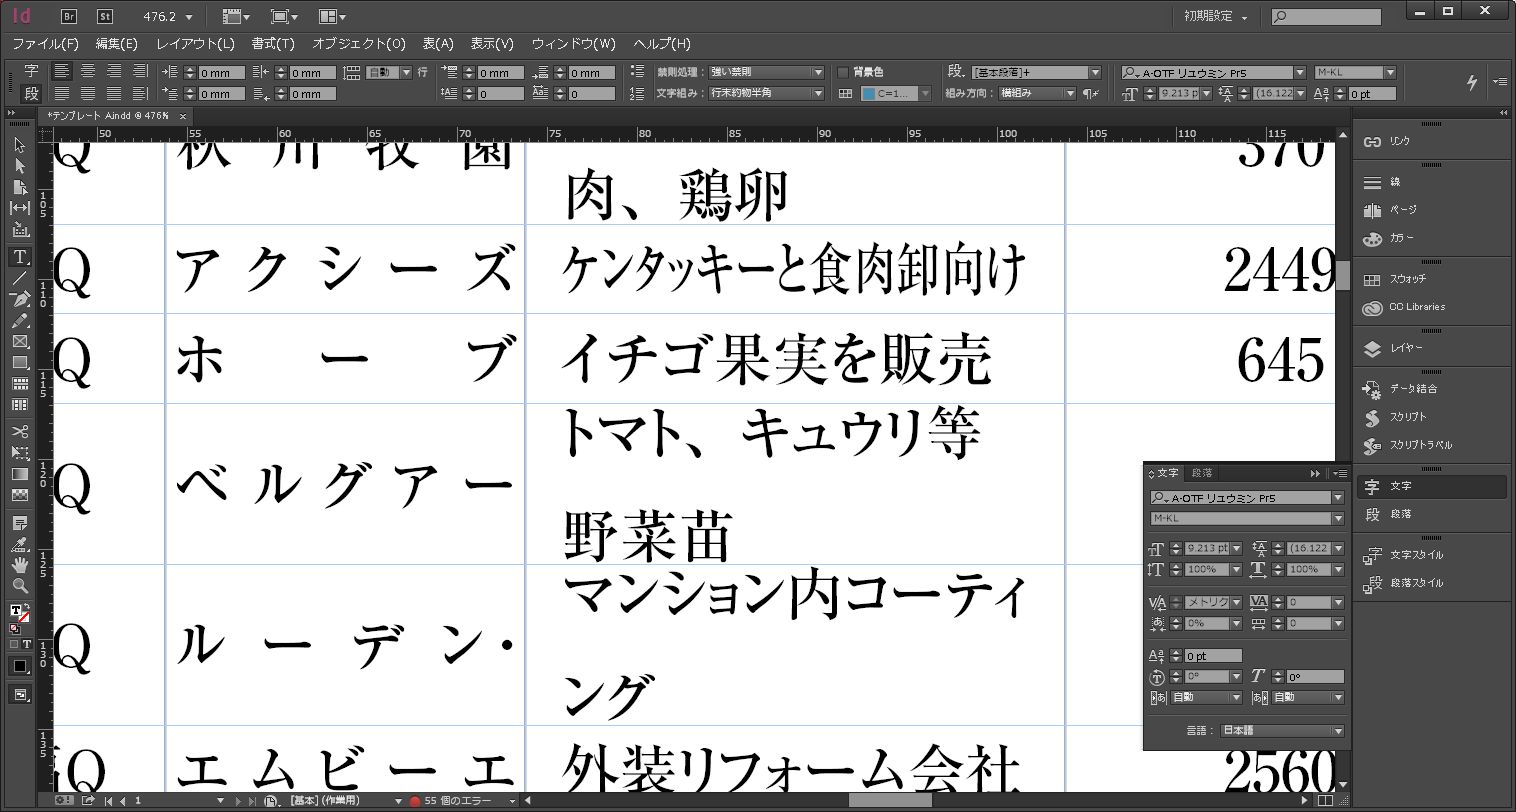Select the Page tool

point(19,187)
